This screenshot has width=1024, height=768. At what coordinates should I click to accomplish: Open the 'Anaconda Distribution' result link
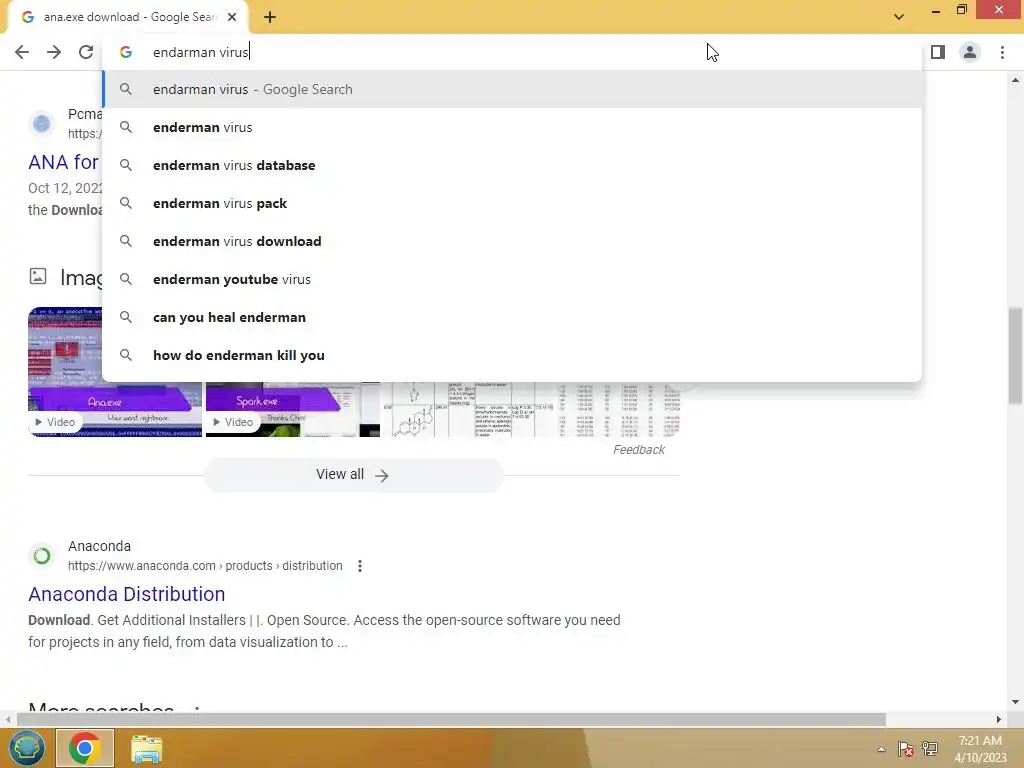[127, 594]
